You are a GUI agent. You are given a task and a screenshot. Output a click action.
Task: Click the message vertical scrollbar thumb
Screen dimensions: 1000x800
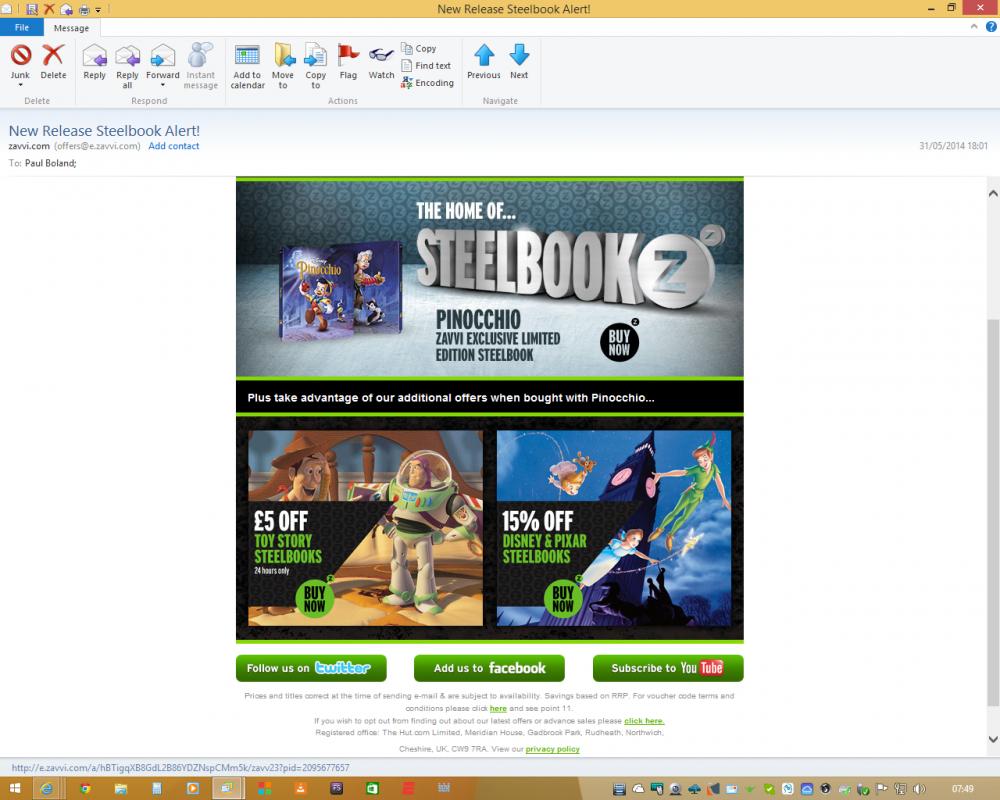pyautogui.click(x=993, y=510)
